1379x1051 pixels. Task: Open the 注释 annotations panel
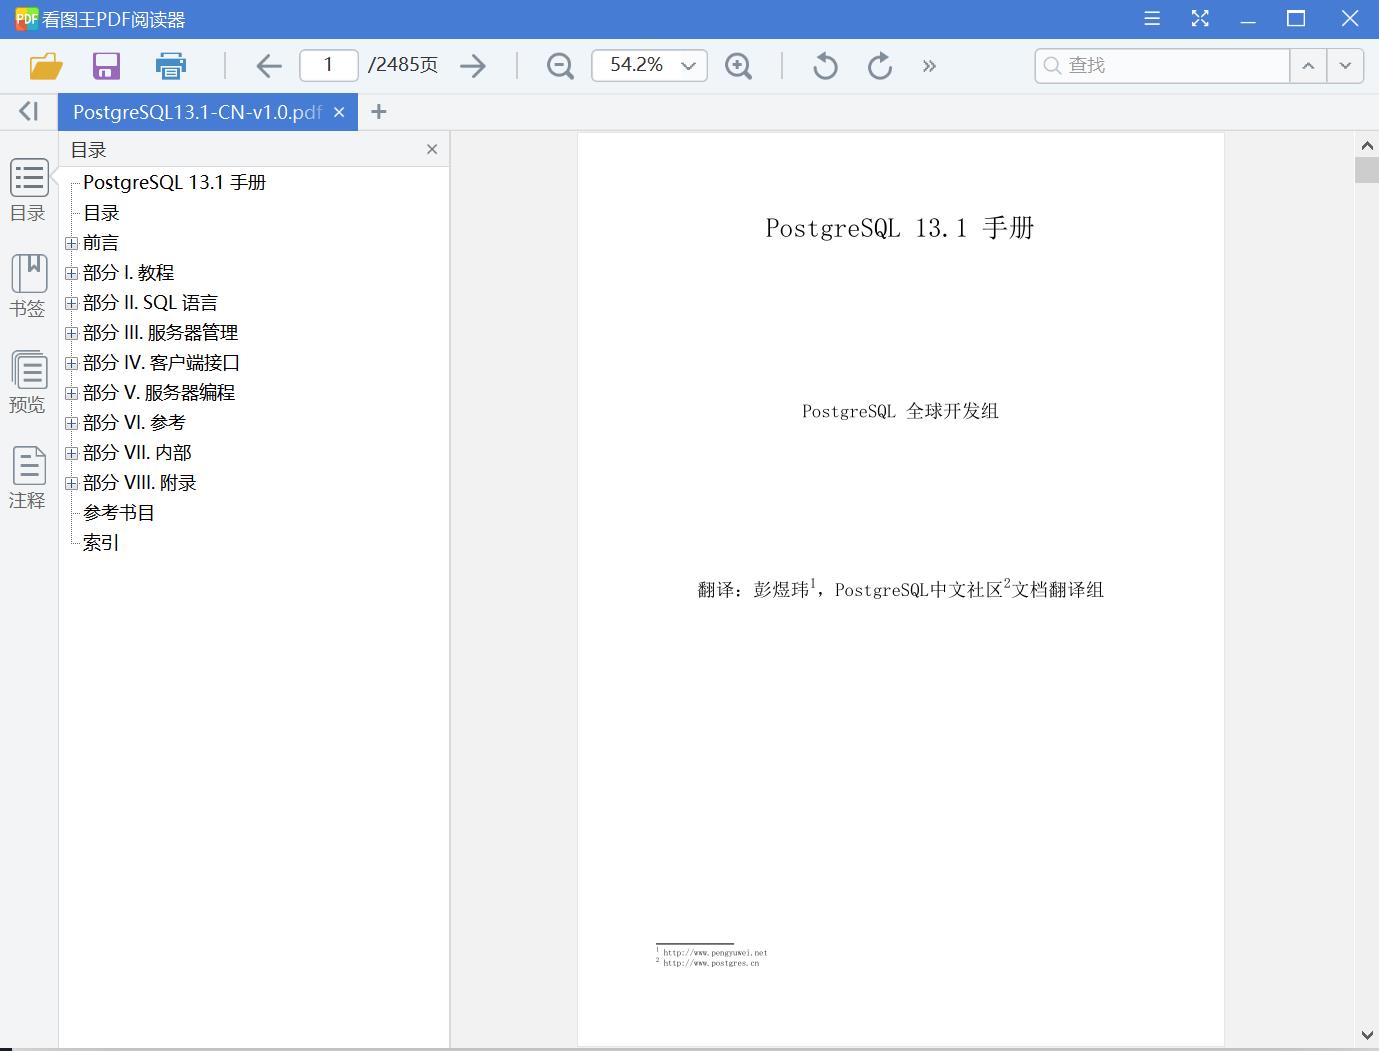tap(27, 476)
